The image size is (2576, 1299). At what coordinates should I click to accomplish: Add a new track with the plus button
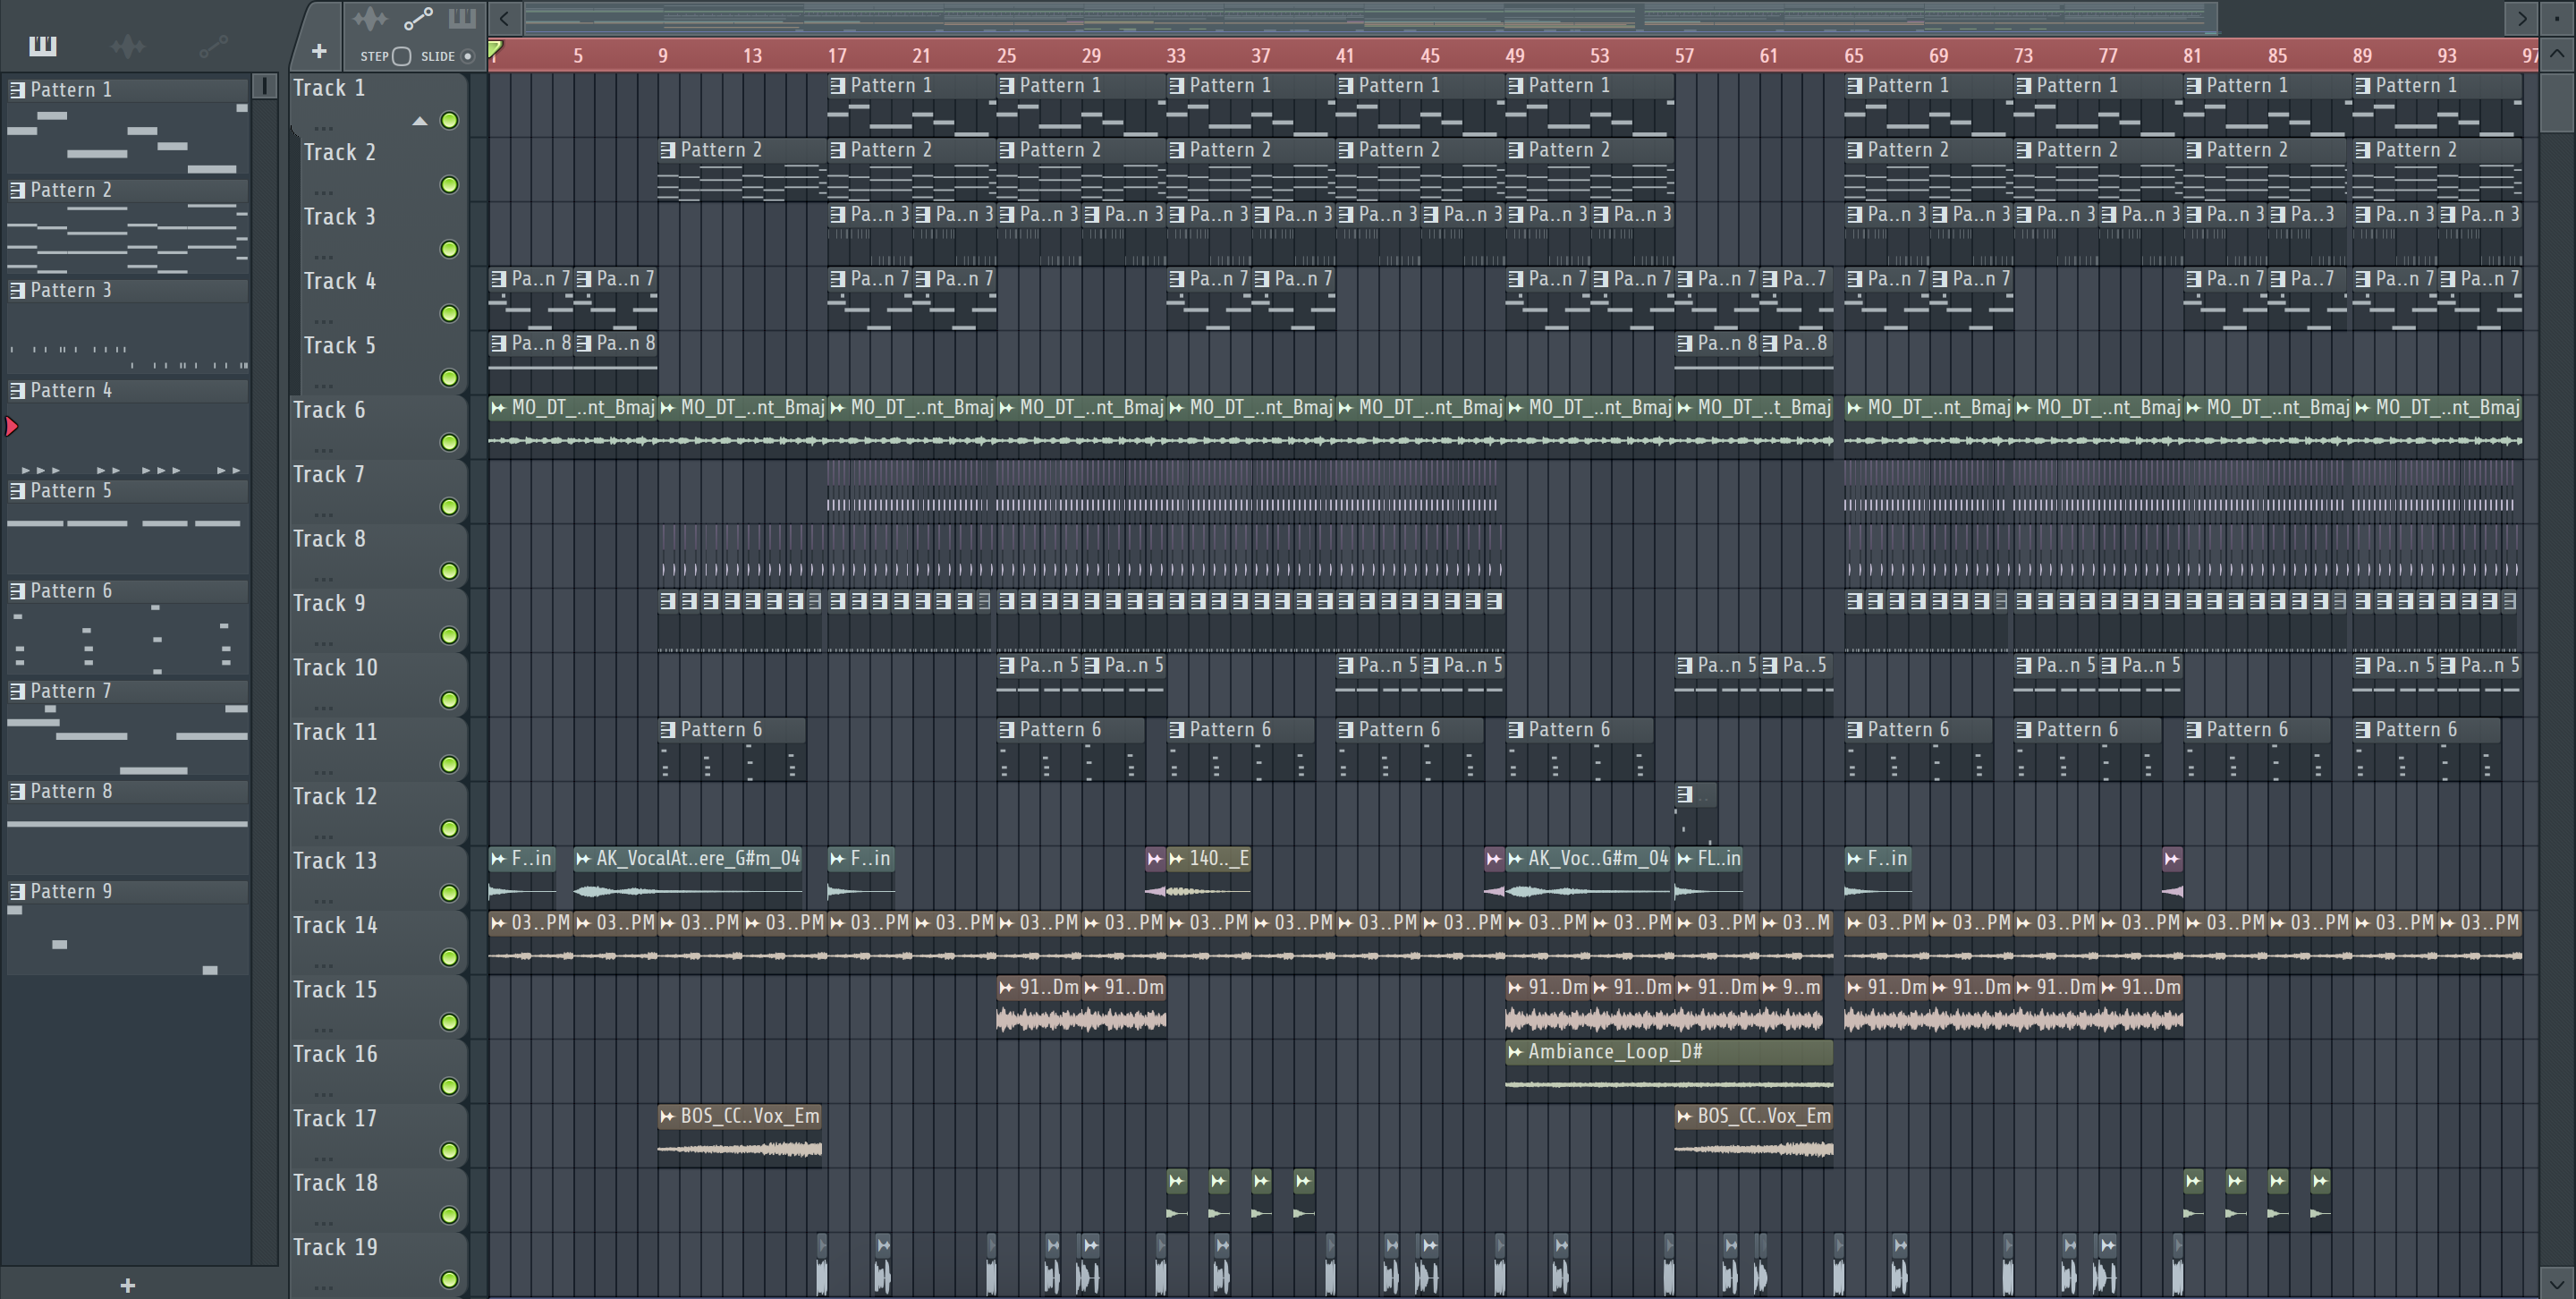(319, 50)
